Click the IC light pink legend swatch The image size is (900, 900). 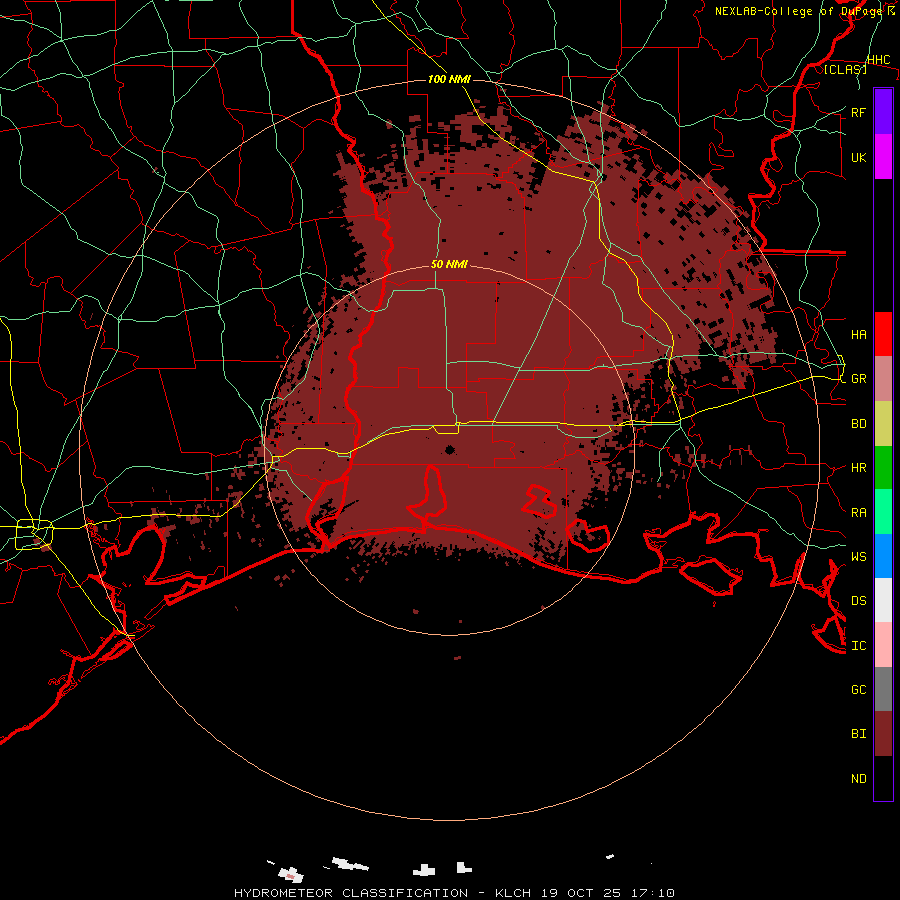point(883,645)
